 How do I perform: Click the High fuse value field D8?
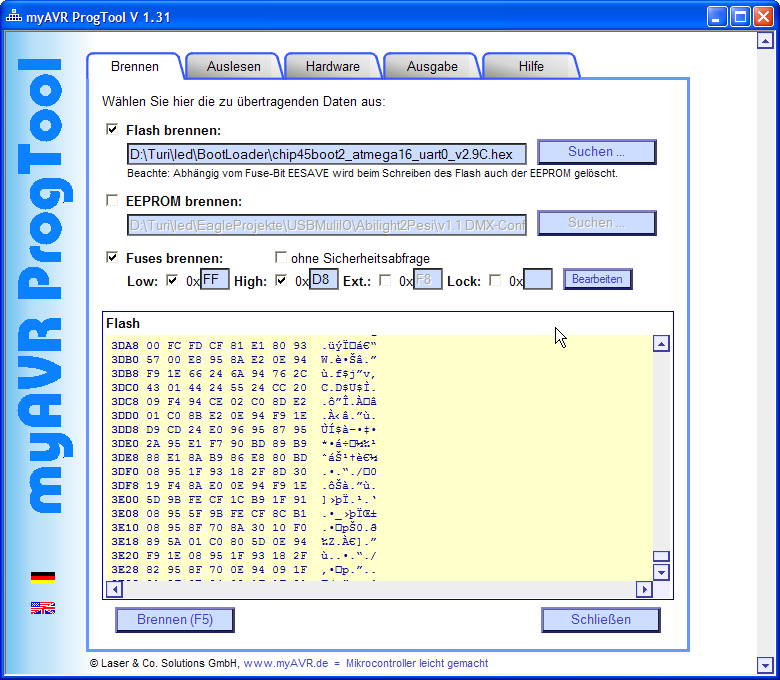click(323, 279)
